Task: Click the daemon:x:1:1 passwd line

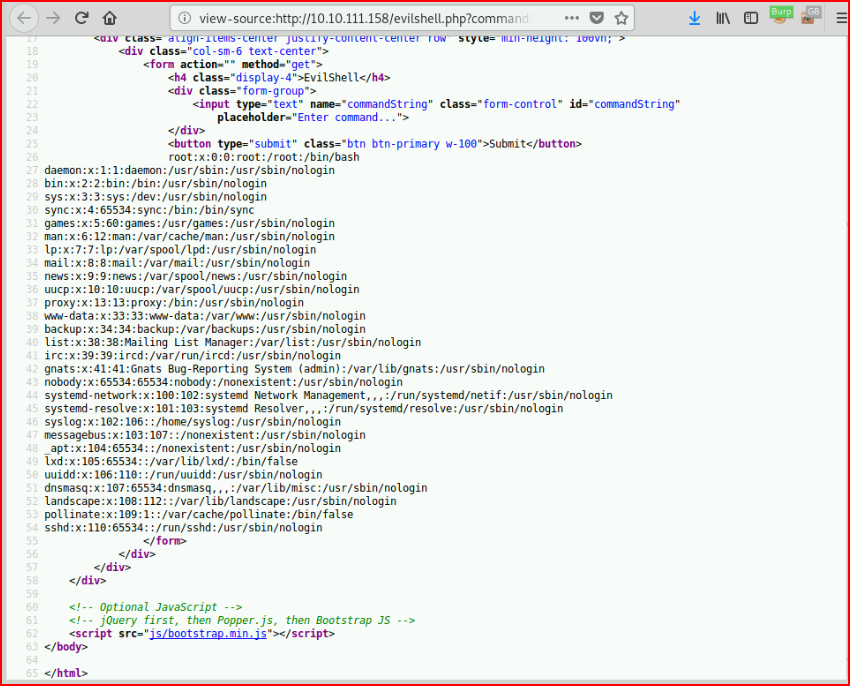Action: [190, 170]
